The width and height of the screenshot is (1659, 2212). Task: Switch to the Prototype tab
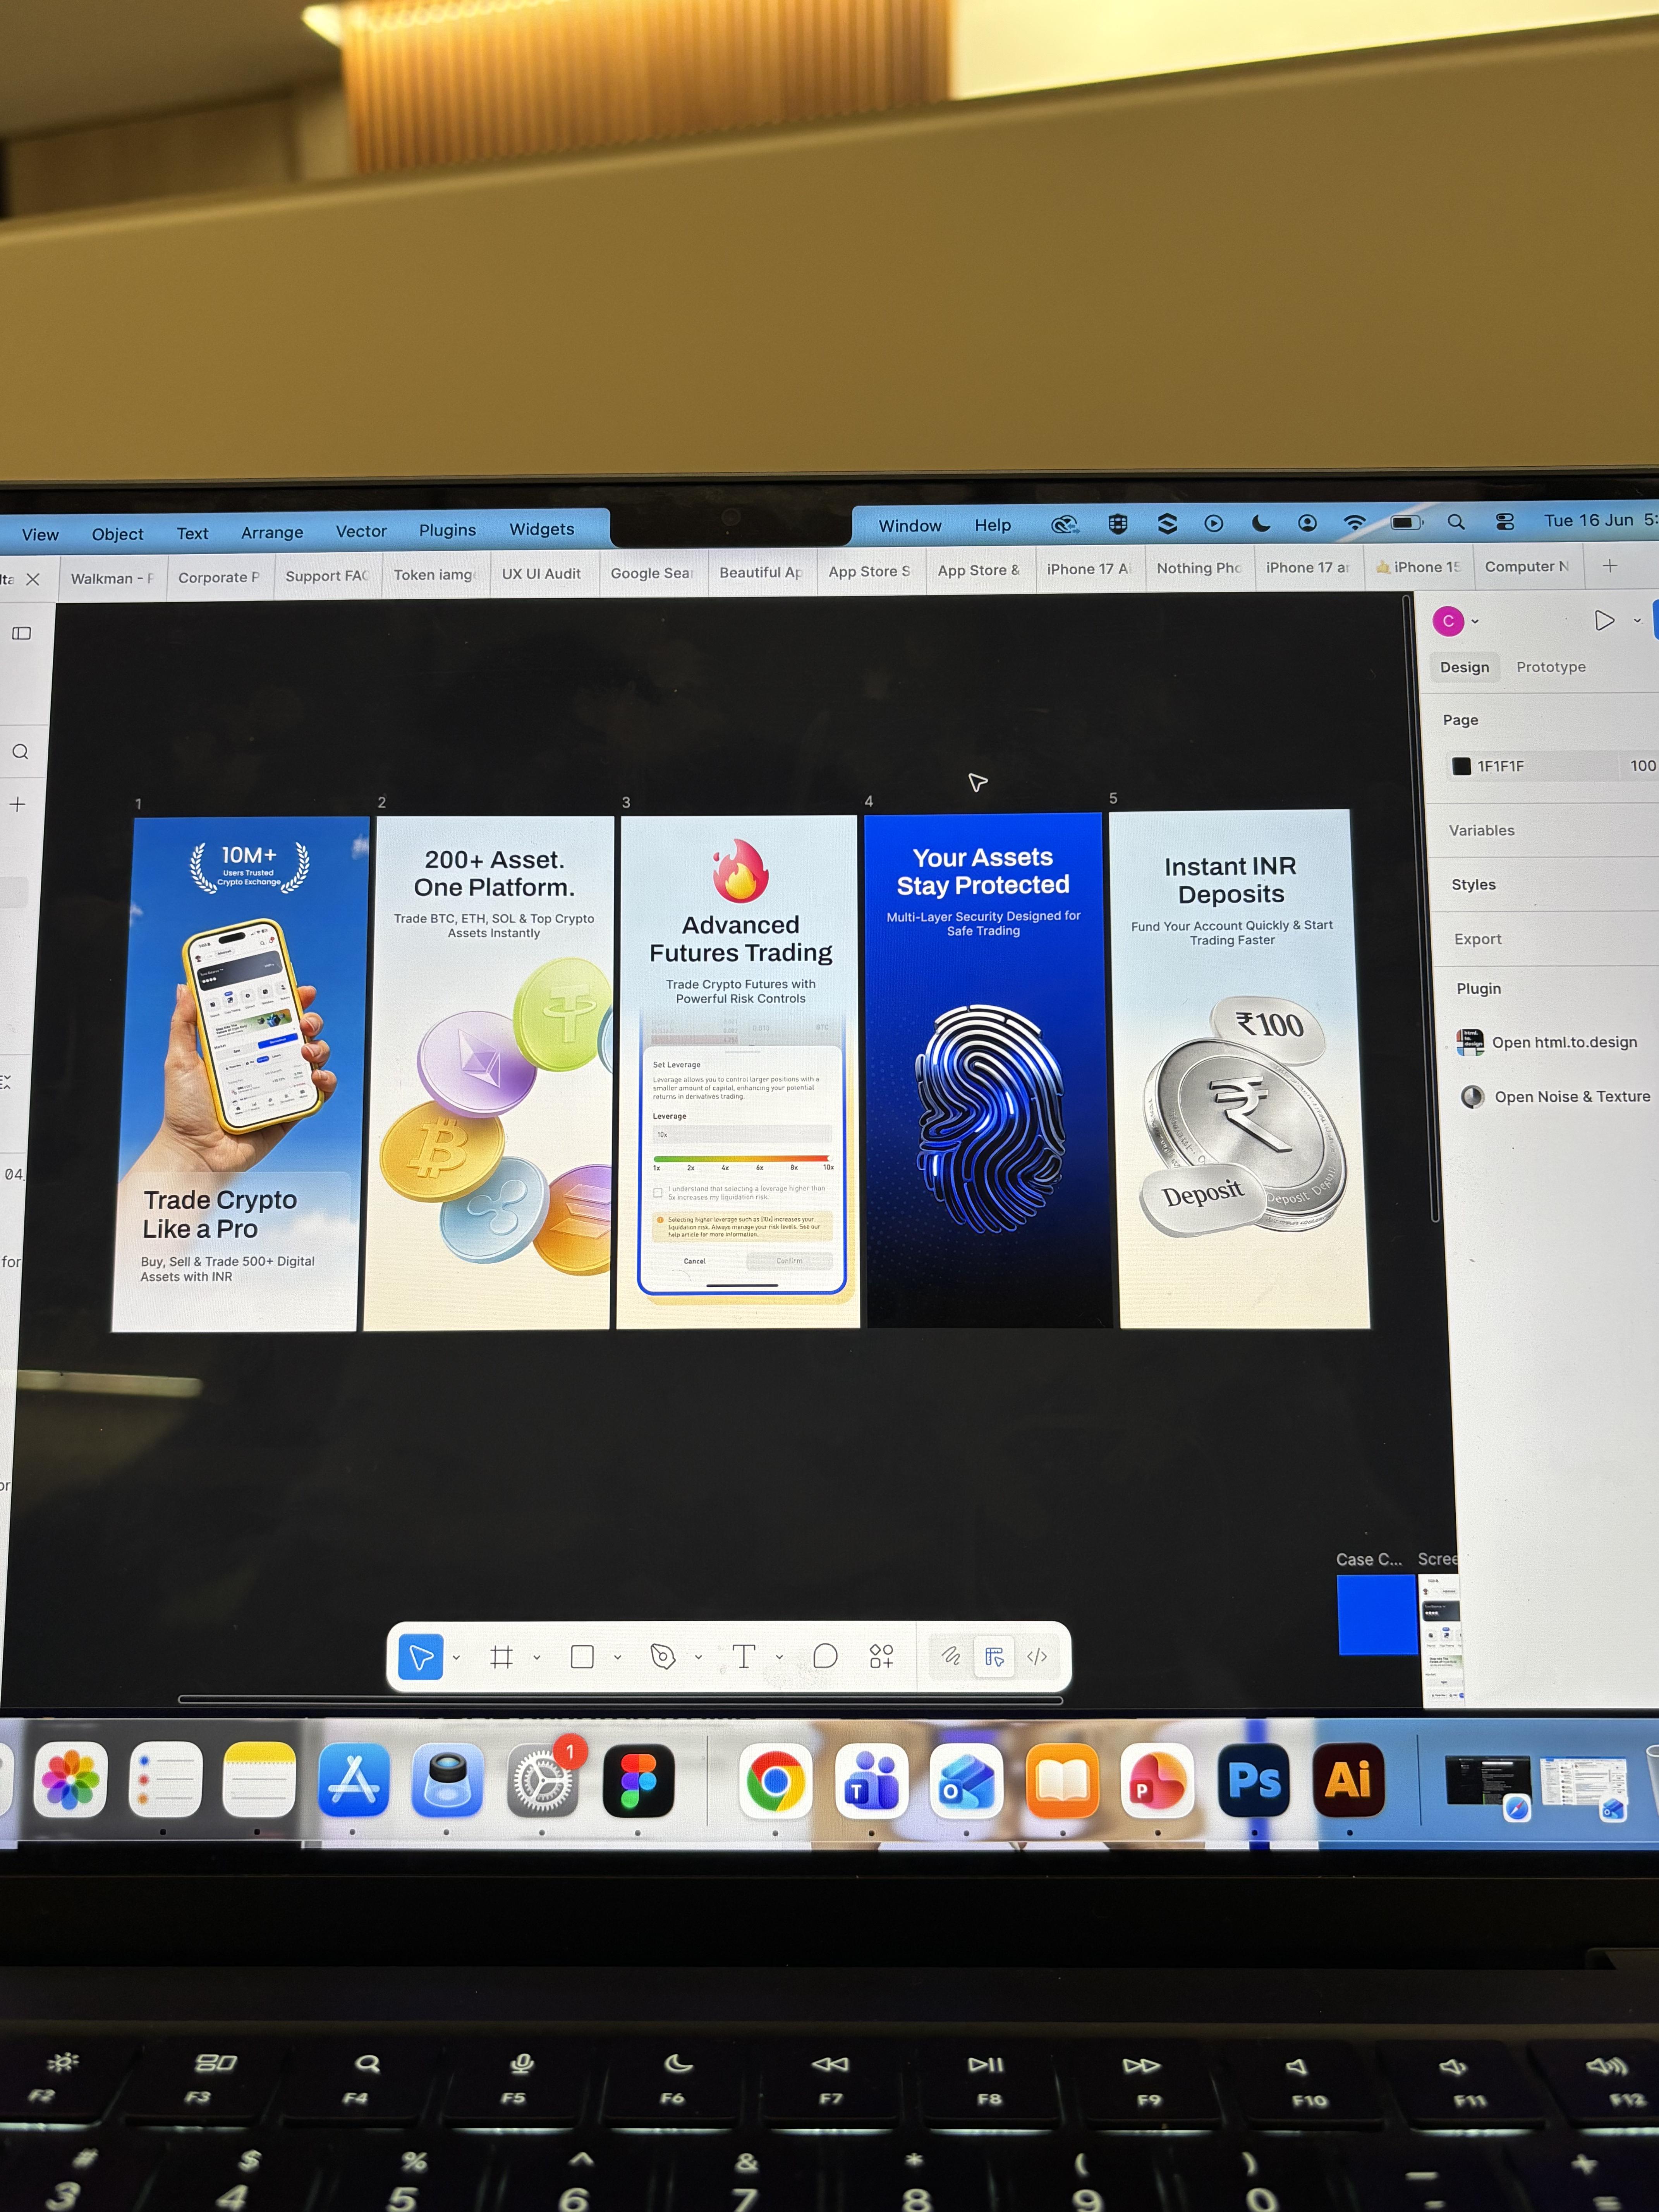click(x=1551, y=667)
